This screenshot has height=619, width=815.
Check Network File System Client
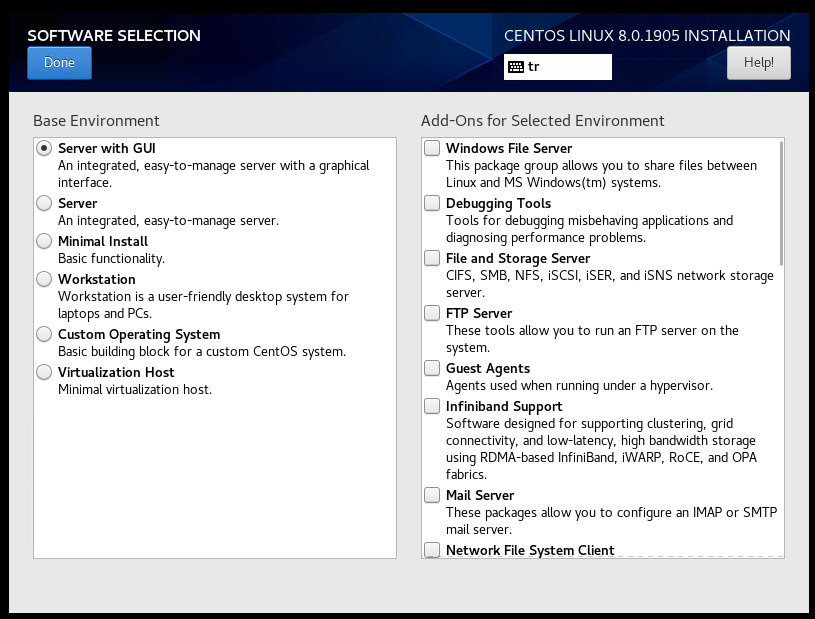432,550
